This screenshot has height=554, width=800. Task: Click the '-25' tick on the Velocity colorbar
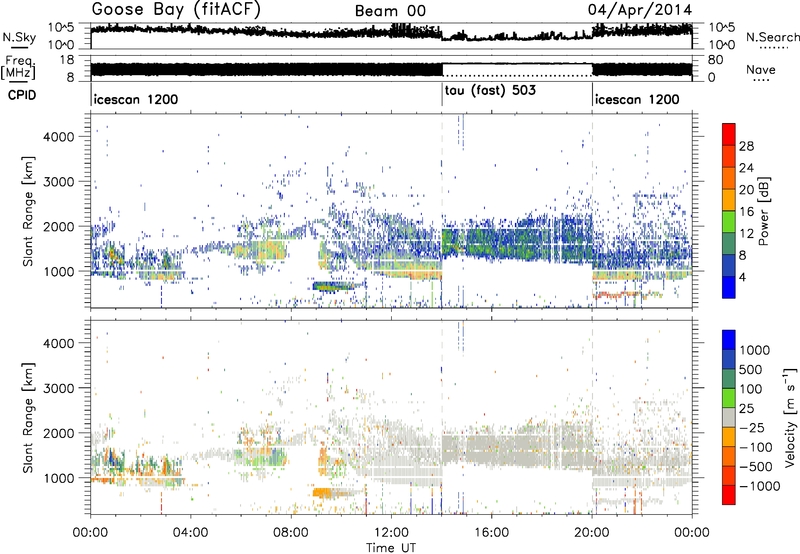(753, 427)
